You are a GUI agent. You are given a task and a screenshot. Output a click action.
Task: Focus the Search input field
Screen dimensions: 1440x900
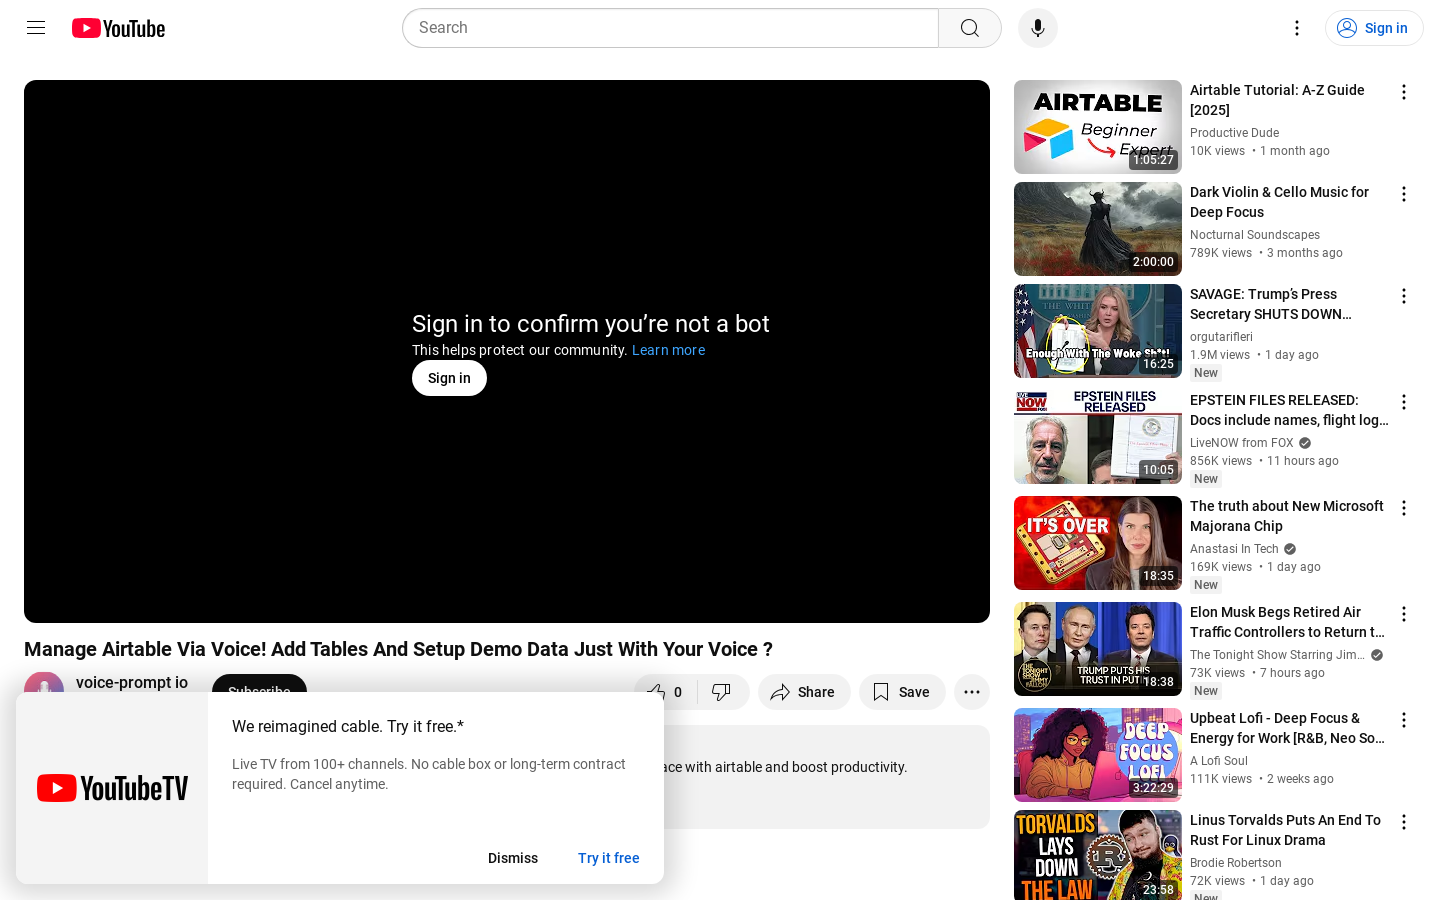670,28
